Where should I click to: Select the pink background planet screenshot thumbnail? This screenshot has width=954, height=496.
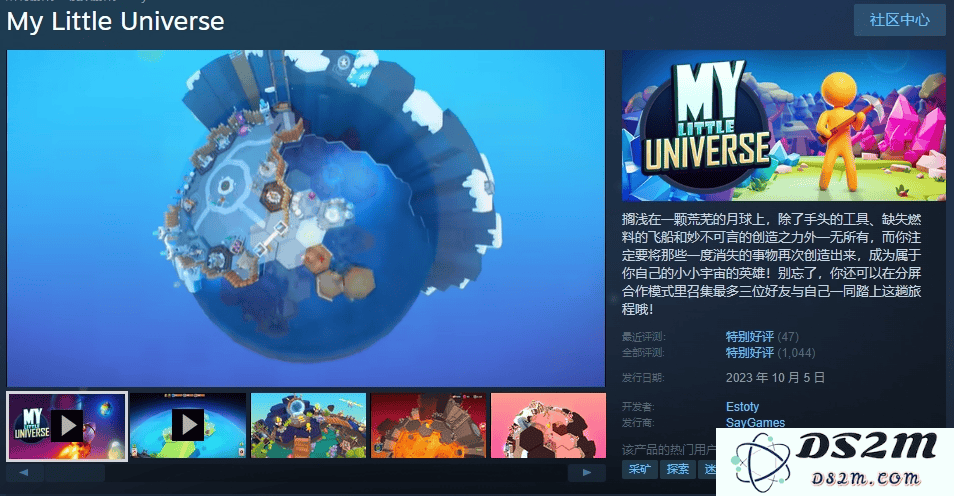pyautogui.click(x=548, y=425)
